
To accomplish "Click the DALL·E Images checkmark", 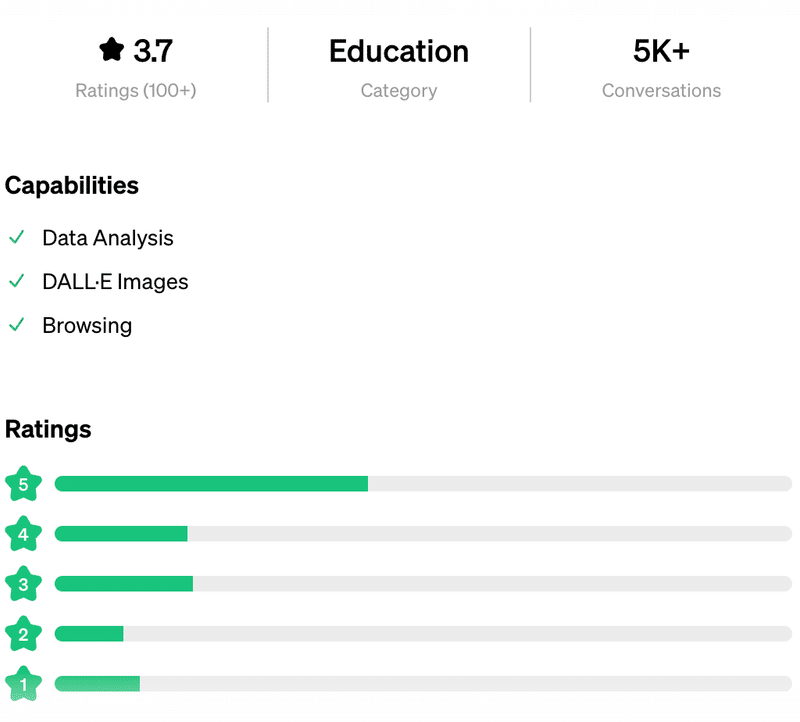I will click(x=16, y=282).
